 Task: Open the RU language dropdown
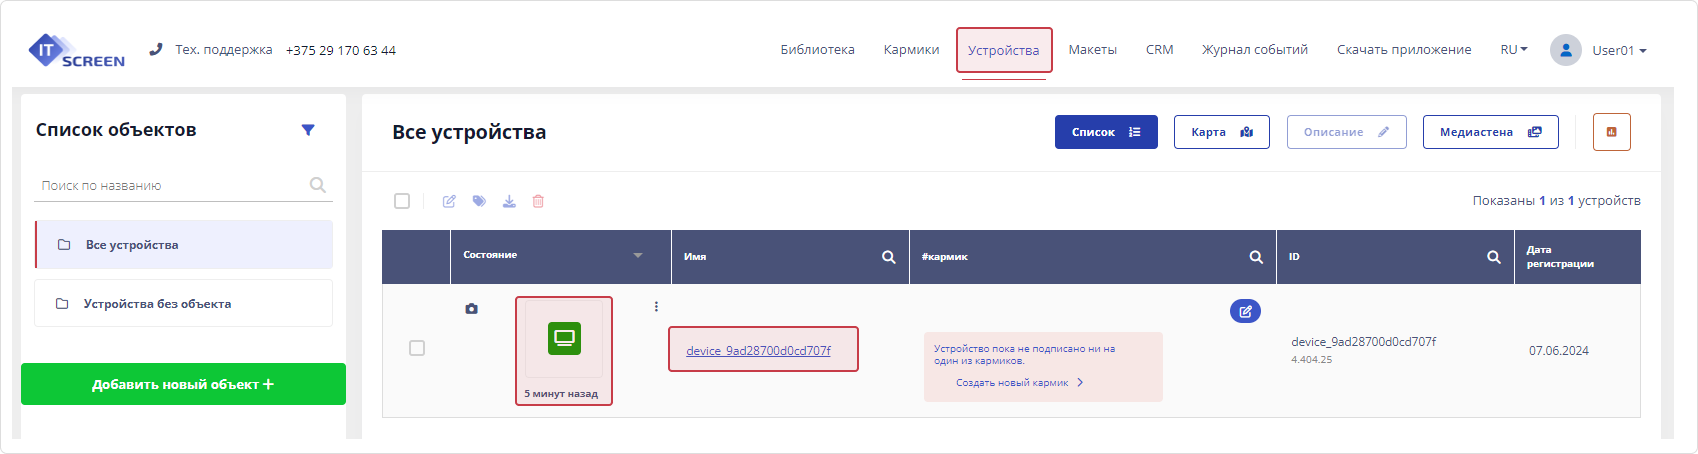coord(1514,49)
